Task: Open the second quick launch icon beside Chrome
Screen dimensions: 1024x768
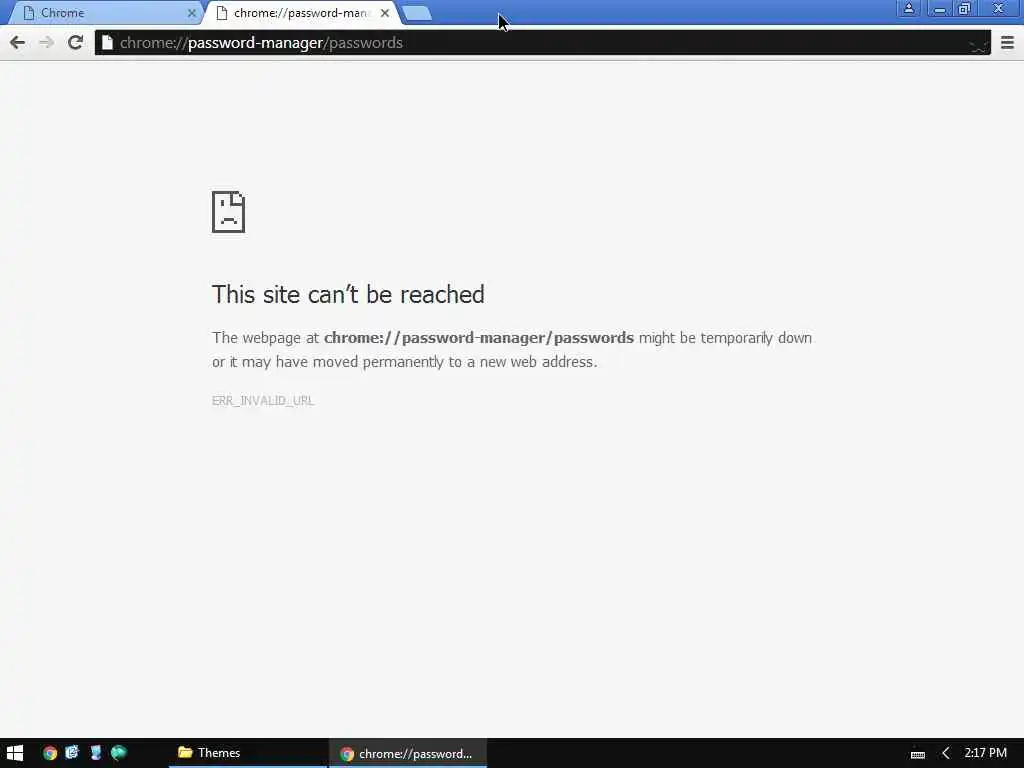Action: [x=72, y=752]
